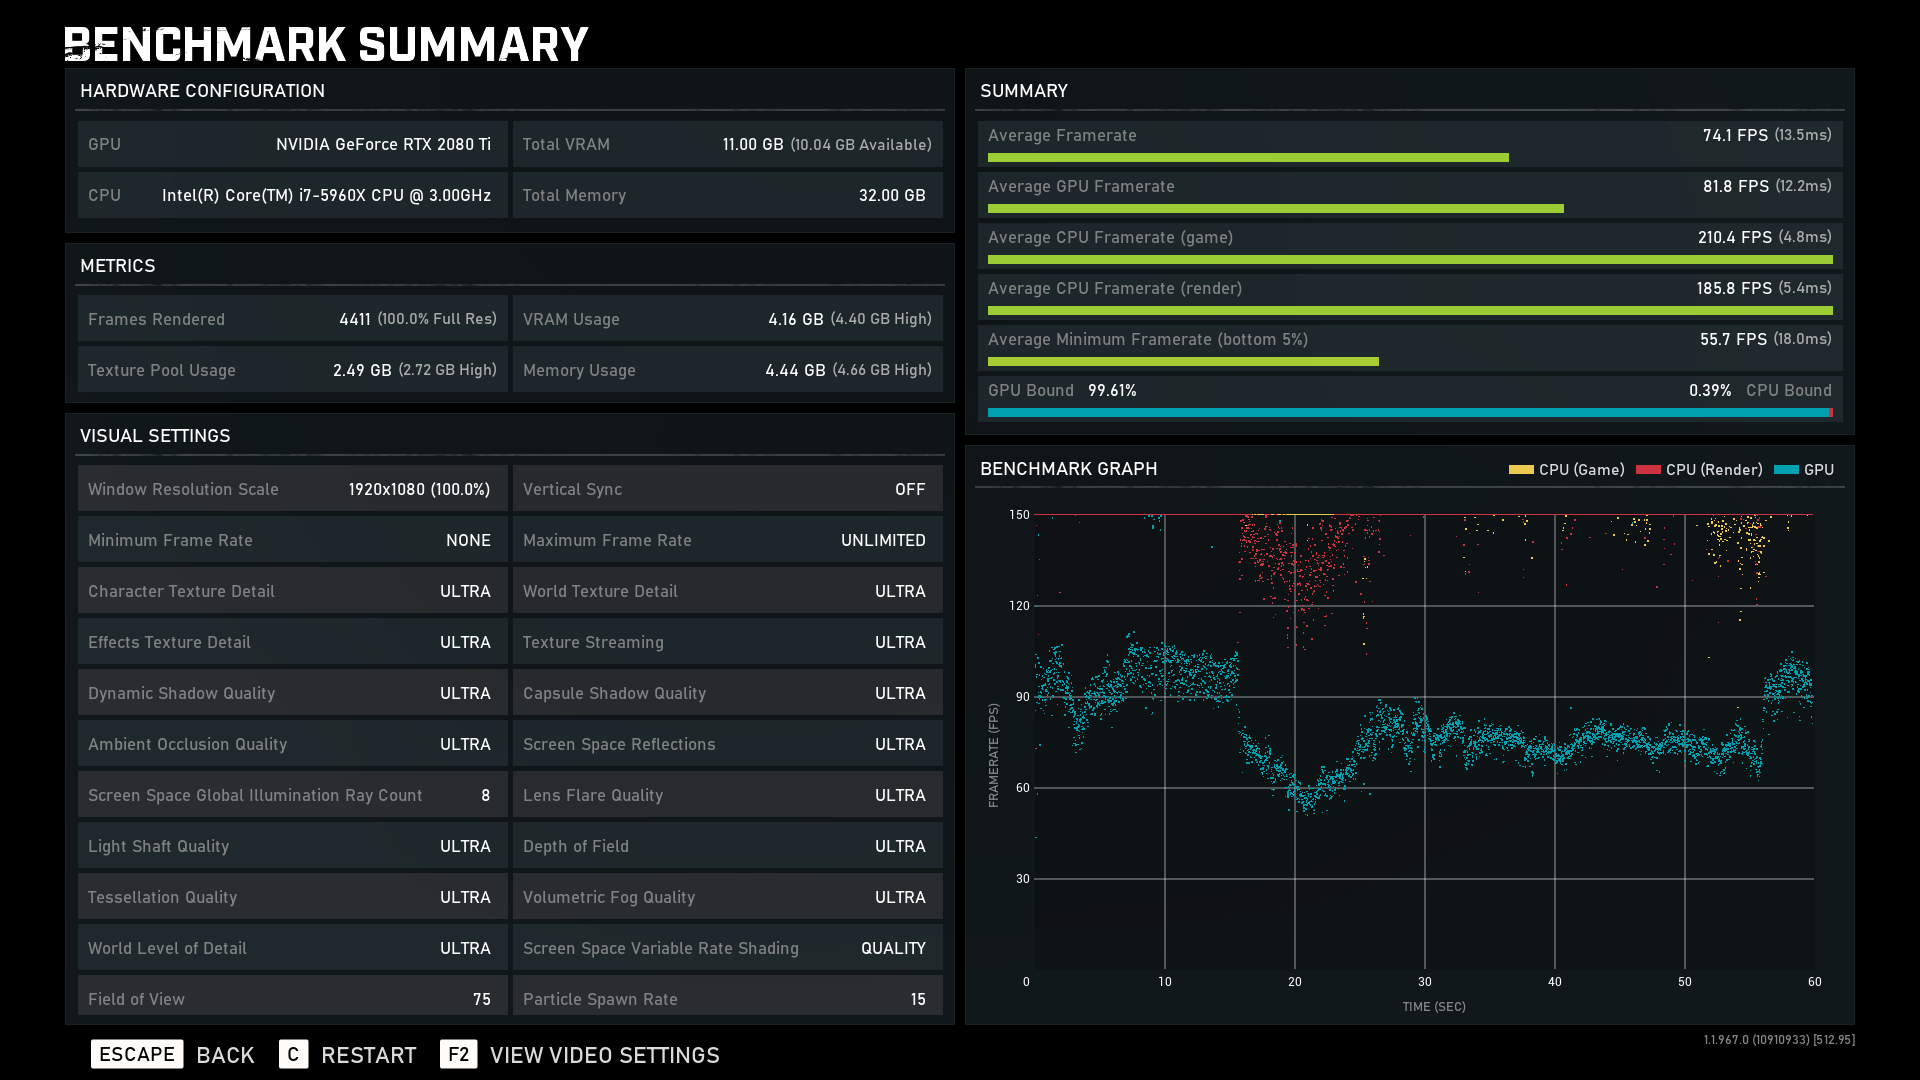This screenshot has height=1080, width=1920.
Task: Select the Field of View row
Action: coord(292,998)
